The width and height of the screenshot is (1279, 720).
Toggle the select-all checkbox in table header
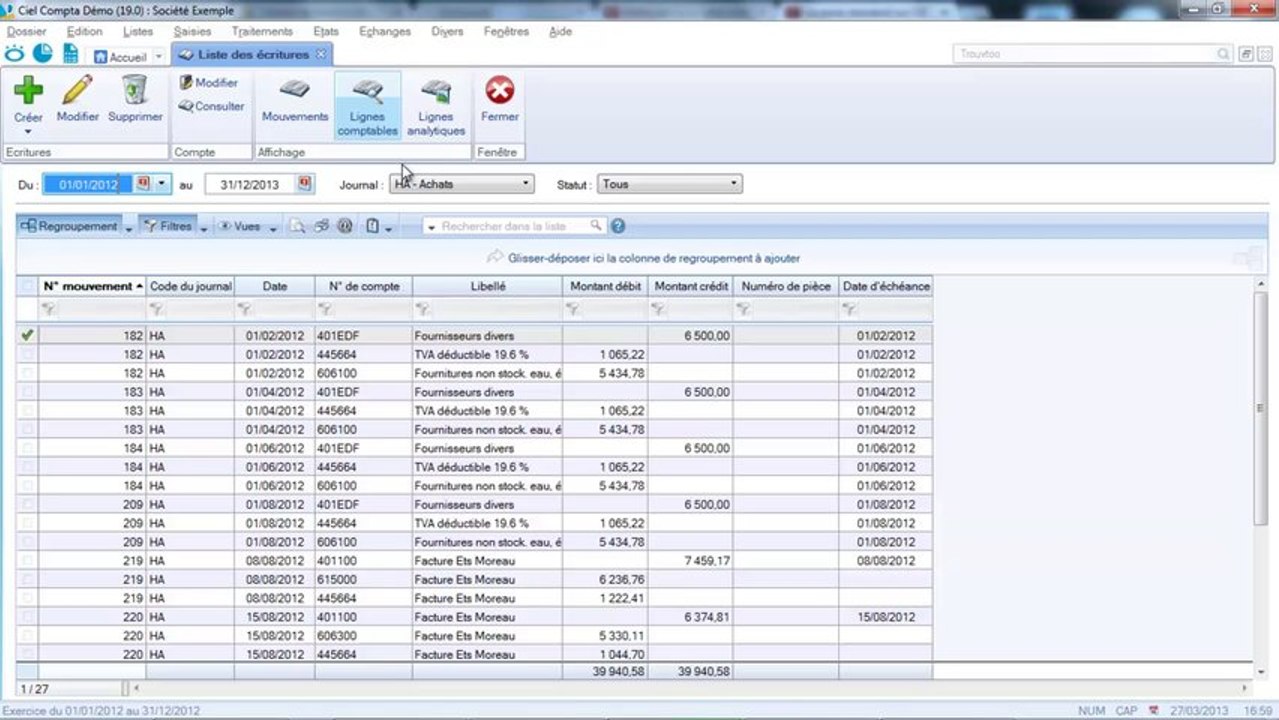click(27, 287)
